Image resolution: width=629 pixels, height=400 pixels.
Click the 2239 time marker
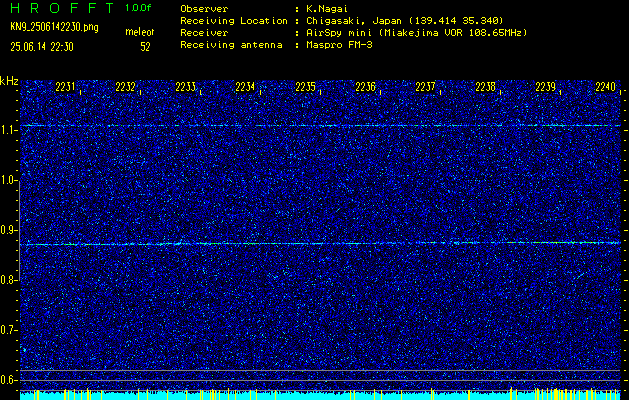click(546, 87)
